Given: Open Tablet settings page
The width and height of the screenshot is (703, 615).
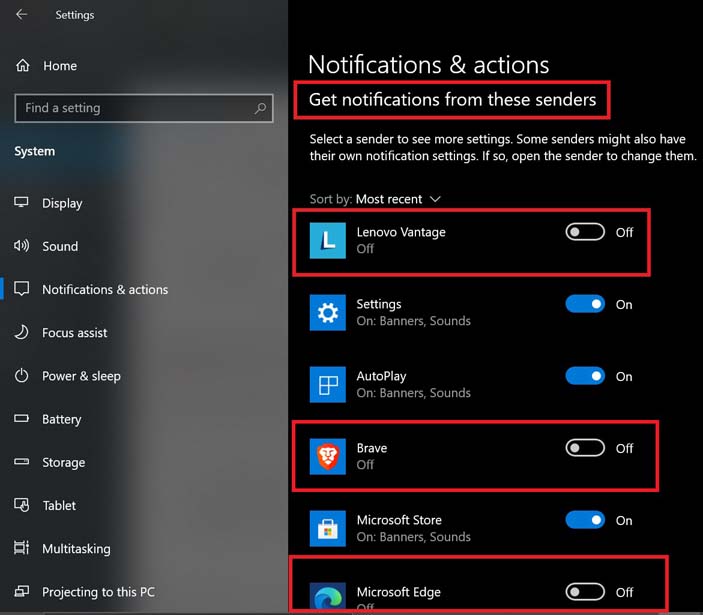Looking at the screenshot, I should click(x=59, y=506).
